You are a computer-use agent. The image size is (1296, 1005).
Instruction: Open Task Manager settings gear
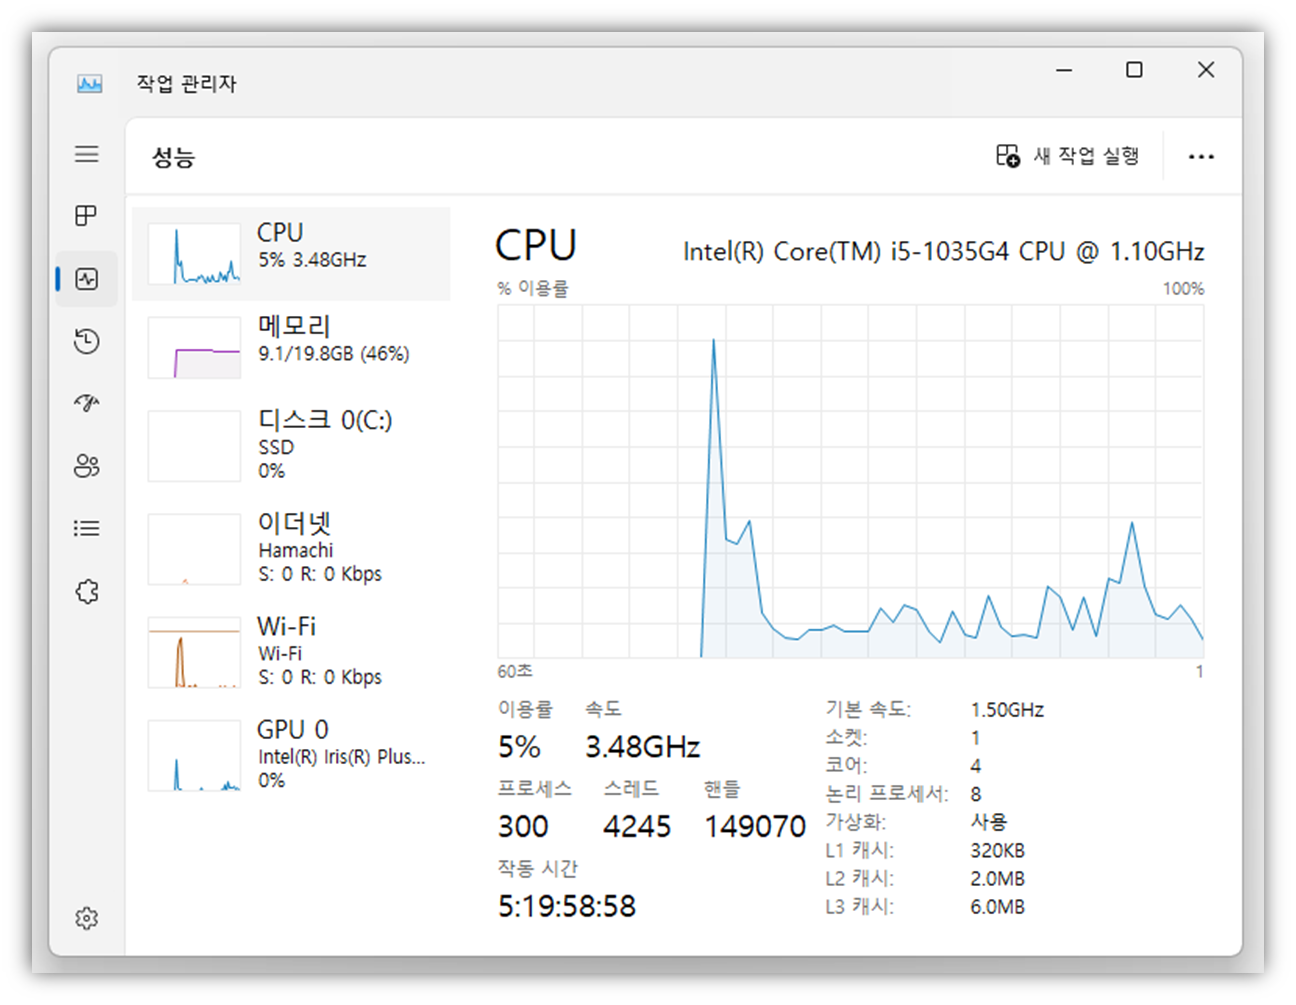tap(87, 918)
